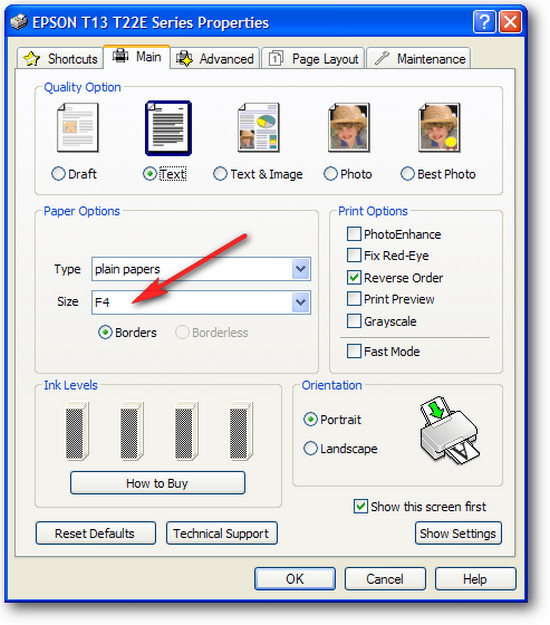The width and height of the screenshot is (550, 625).
Task: Switch to the Page Layout tab
Action: pos(313,59)
